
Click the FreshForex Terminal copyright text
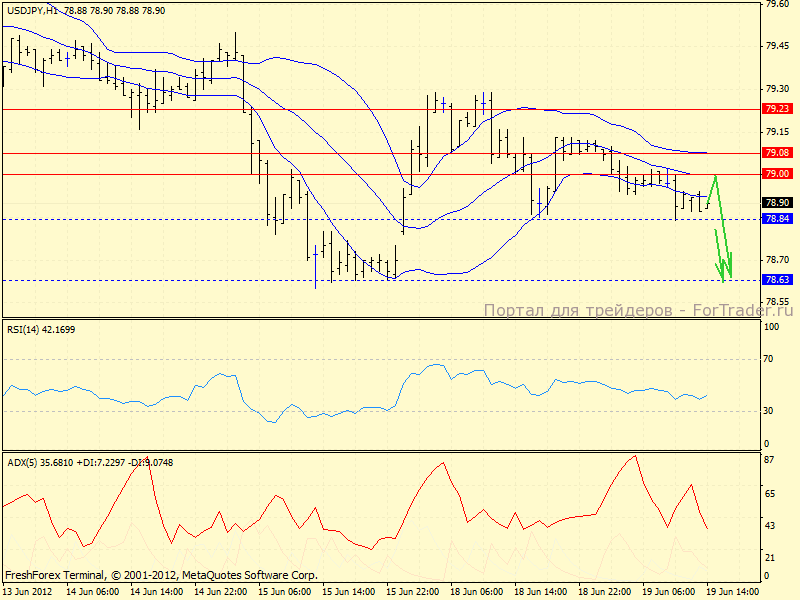(161, 575)
